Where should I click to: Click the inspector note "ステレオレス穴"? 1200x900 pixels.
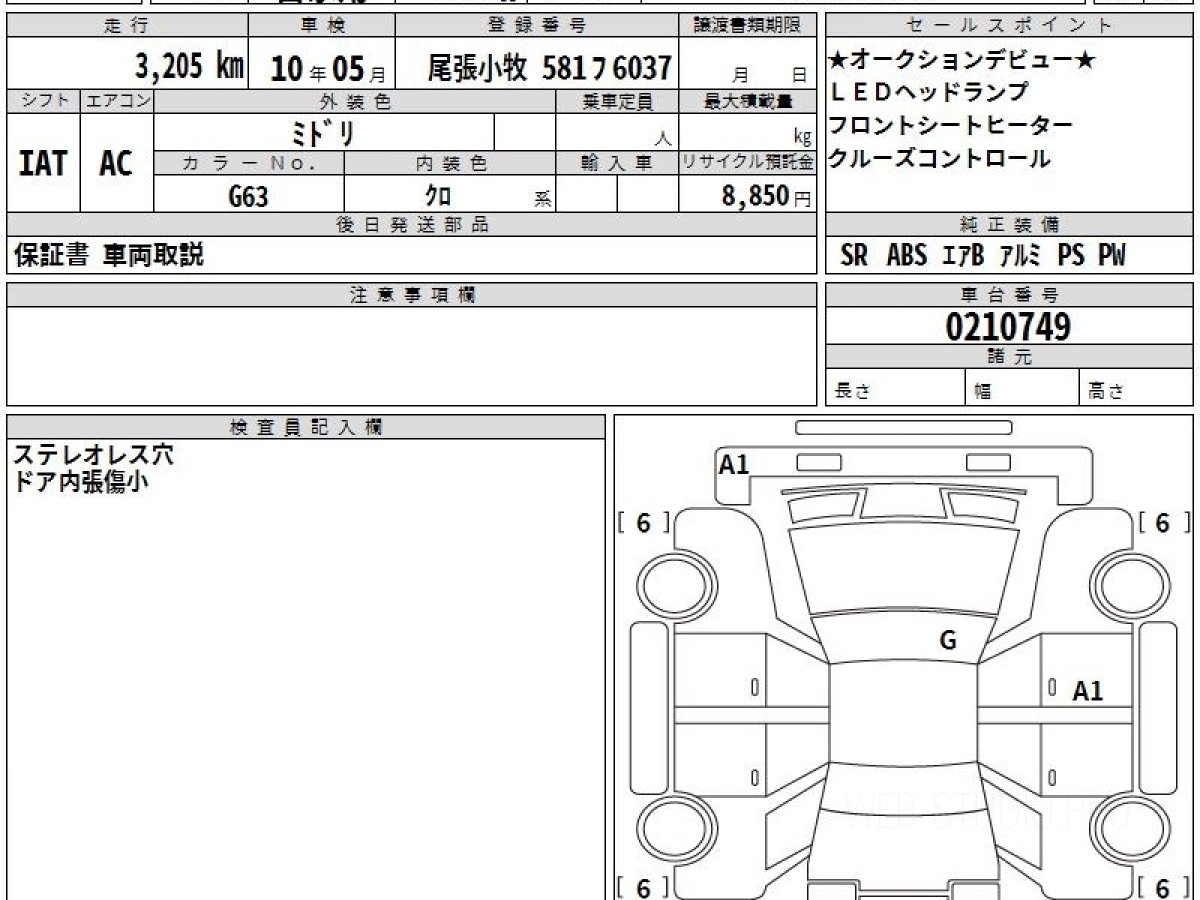tap(93, 455)
